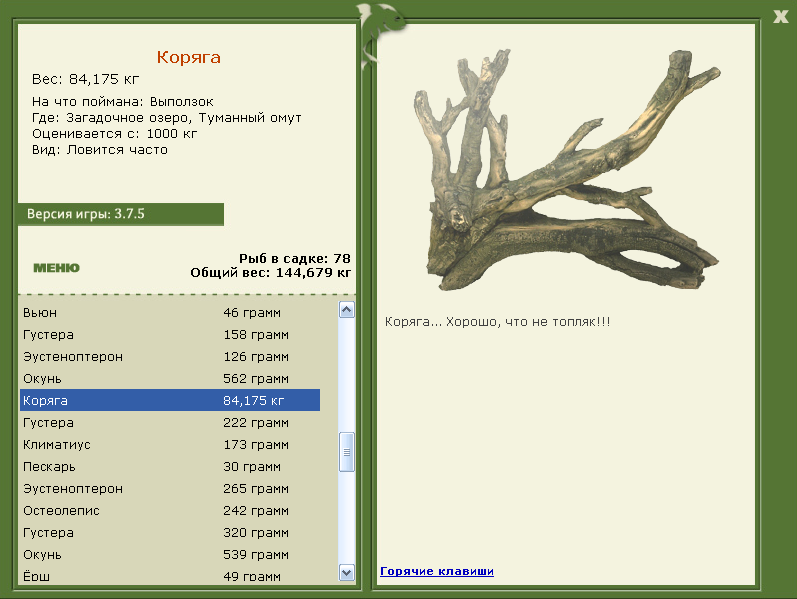797x599 pixels.
Task: Select Эустеноптерон 265 грамм entry
Action: pos(170,489)
